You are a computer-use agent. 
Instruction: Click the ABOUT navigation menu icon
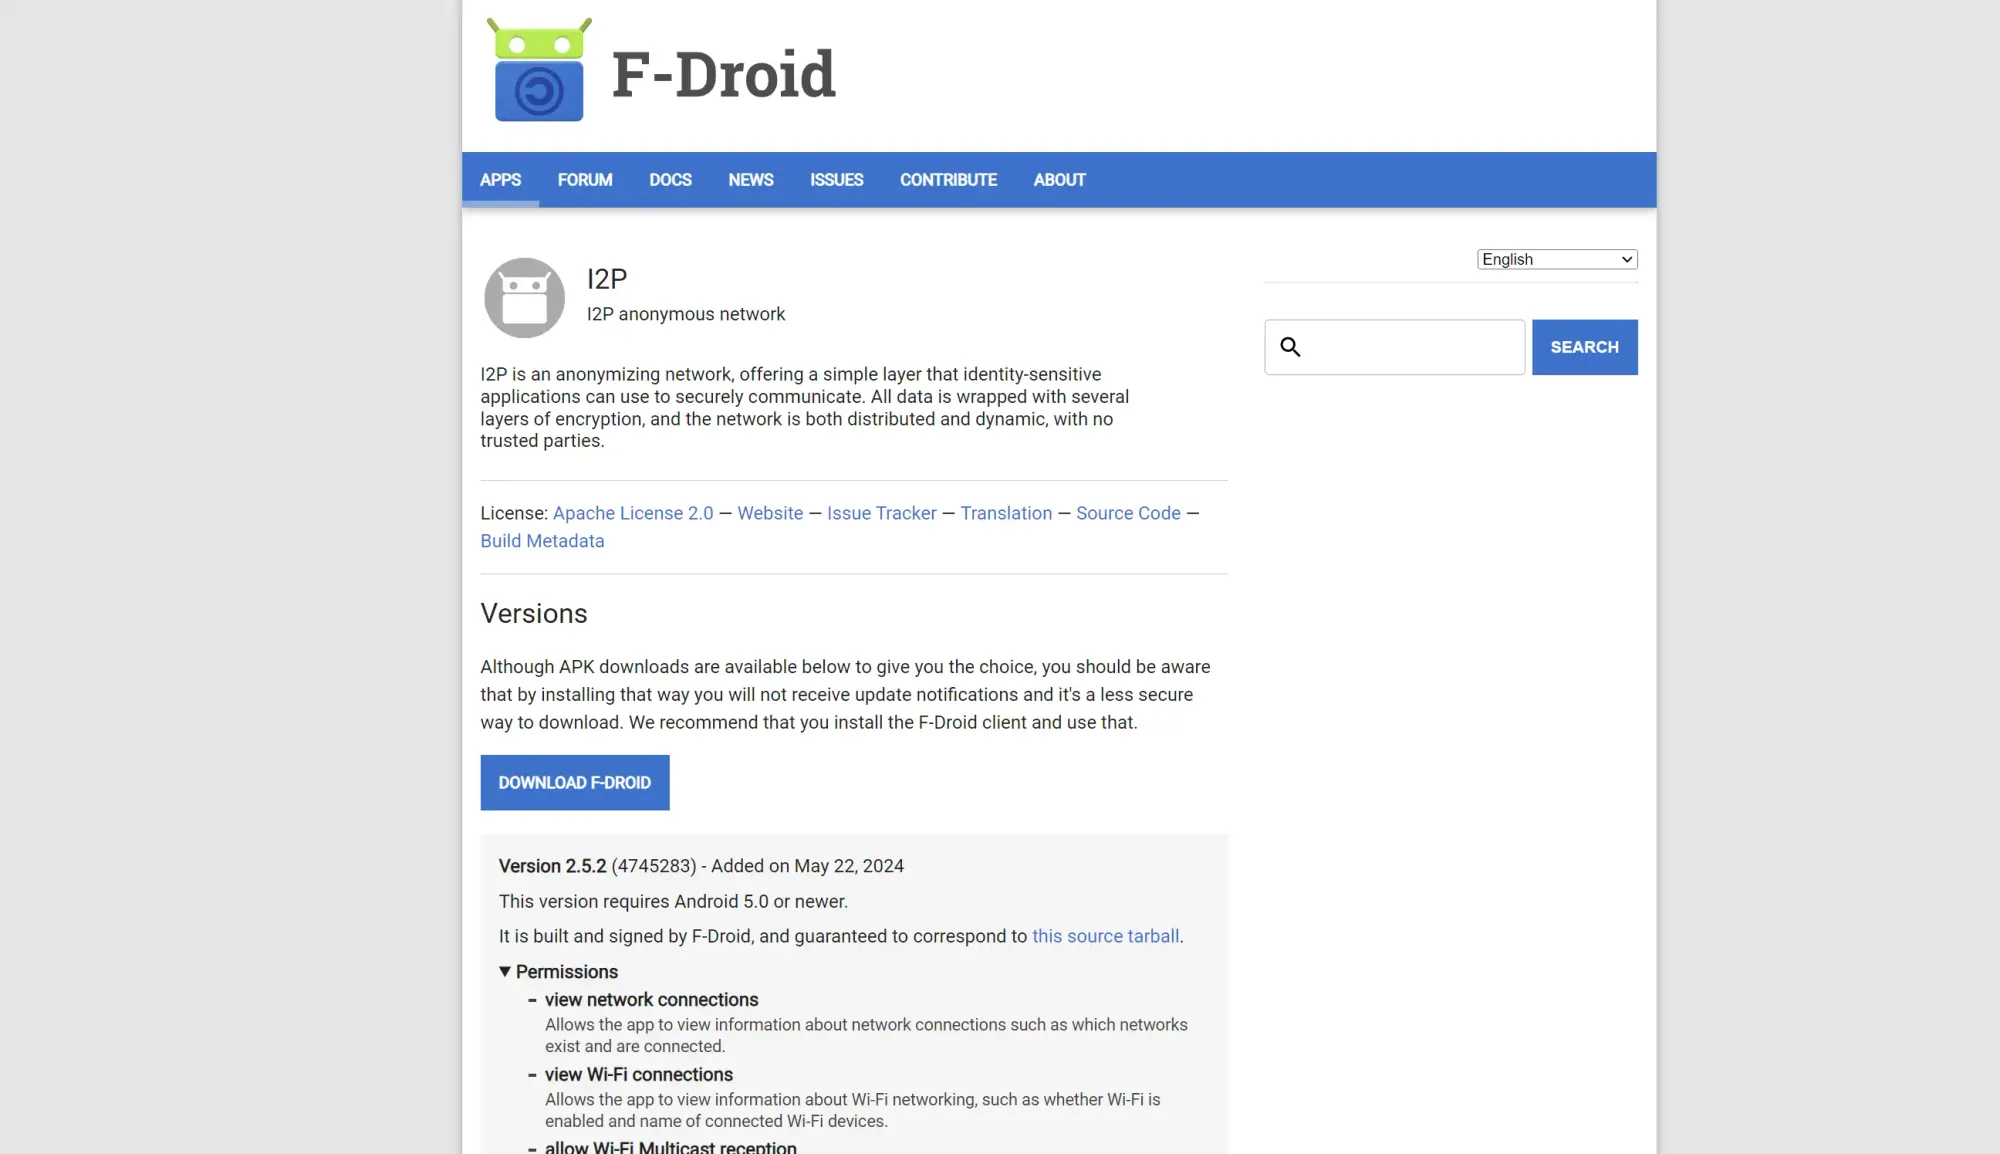tap(1059, 179)
